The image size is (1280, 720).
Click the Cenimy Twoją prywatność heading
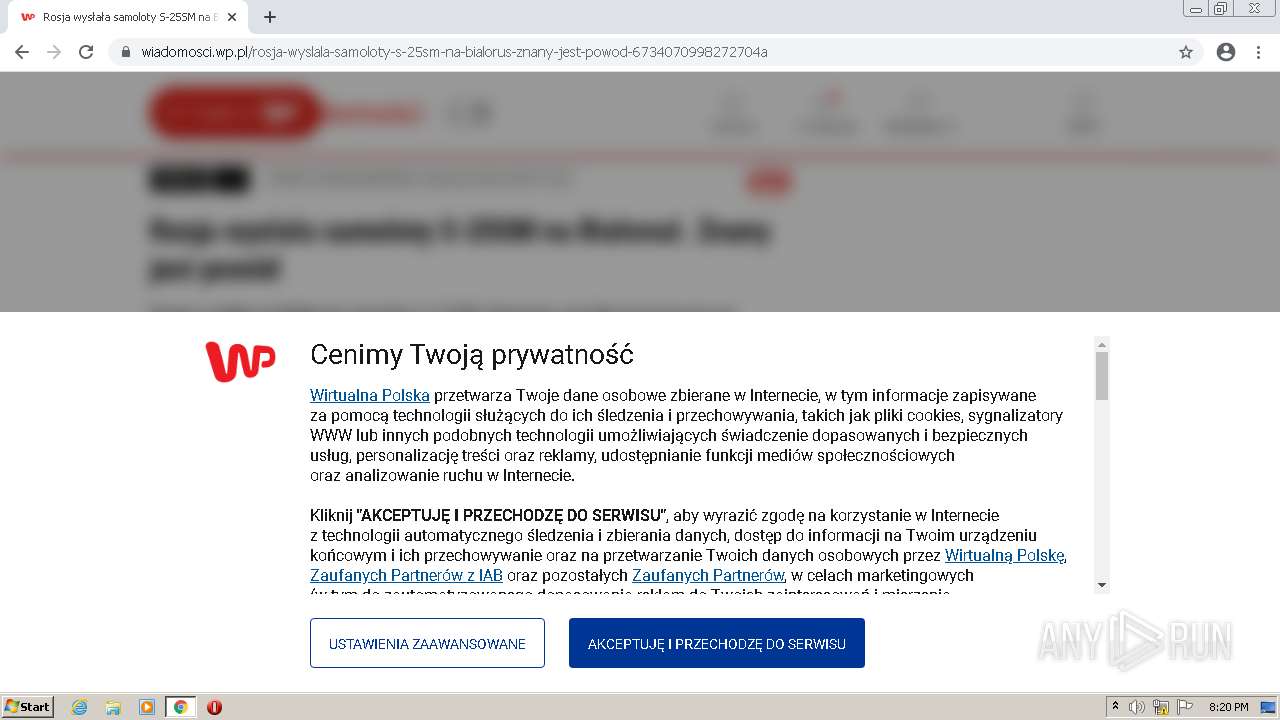click(472, 354)
